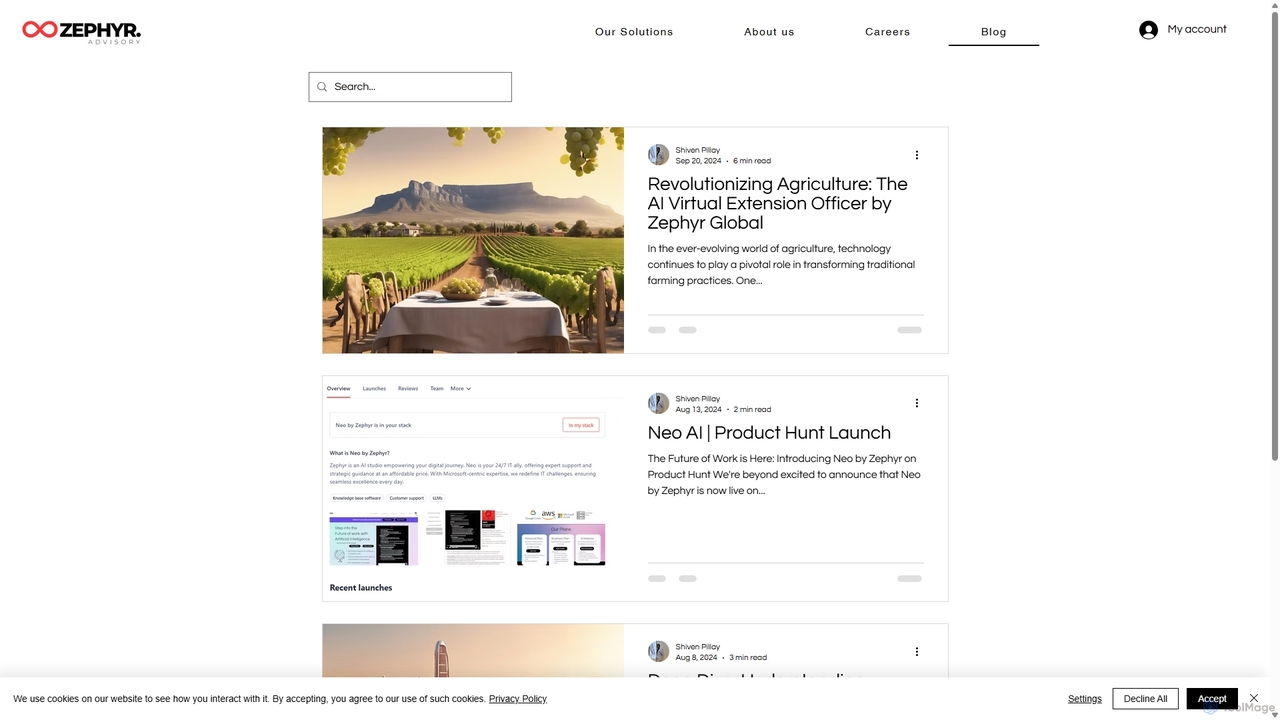
Task: Open more actions for Aug 8 post
Action: pos(916,652)
